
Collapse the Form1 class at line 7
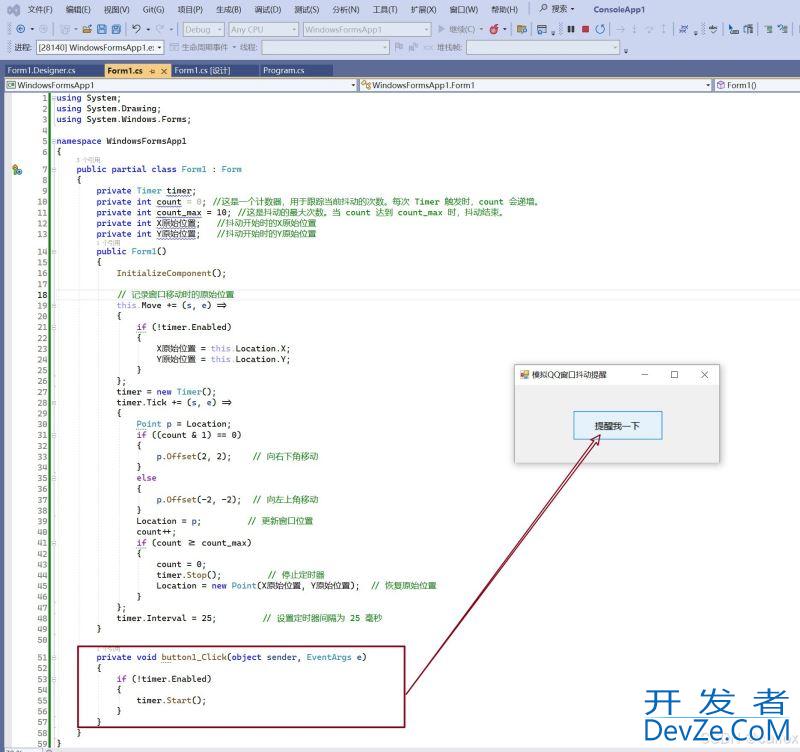pos(53,169)
